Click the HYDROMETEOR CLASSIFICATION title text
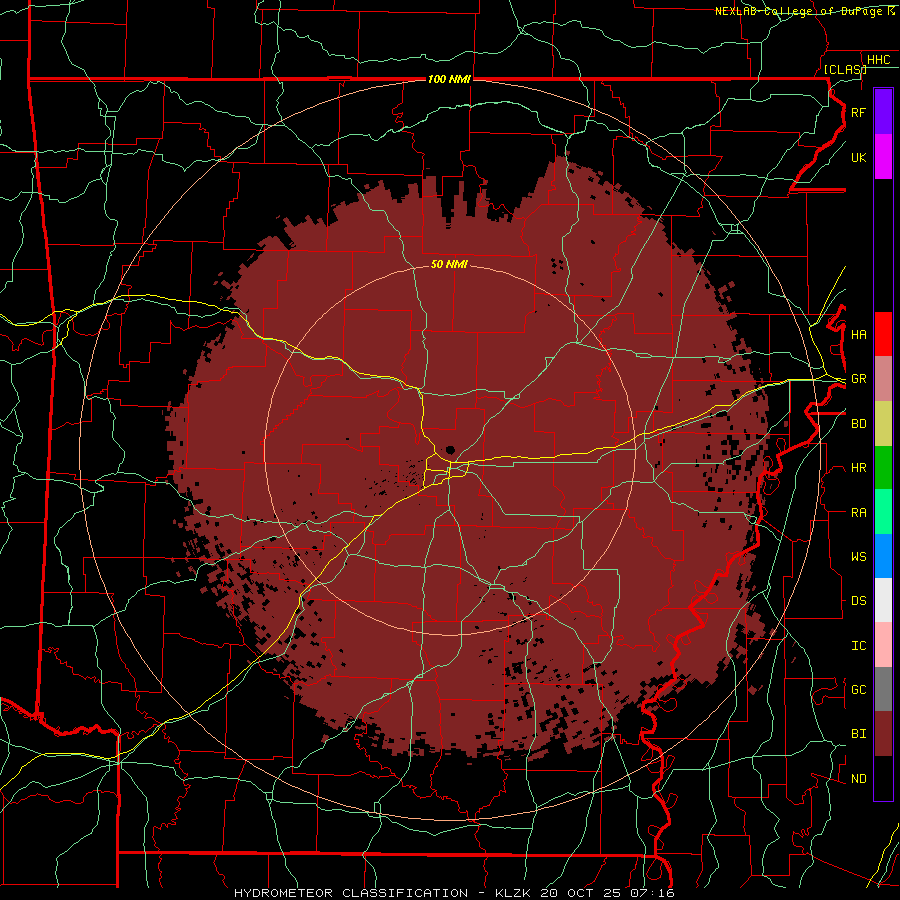The width and height of the screenshot is (900, 900). [x=351, y=893]
